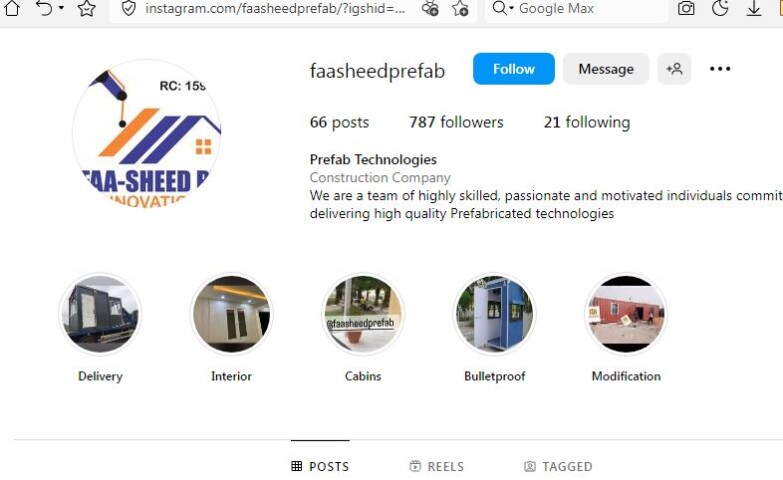Open back history dropdown arrow
This screenshot has width=783, height=480.
click(61, 7)
